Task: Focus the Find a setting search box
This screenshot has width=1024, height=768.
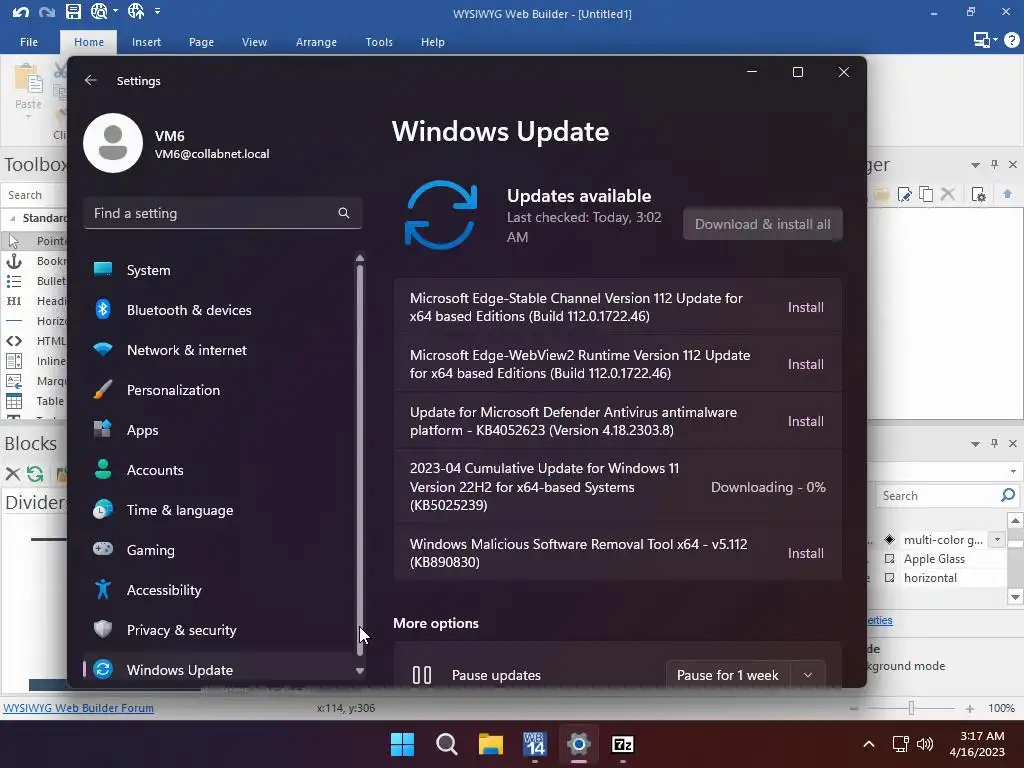Action: (x=222, y=213)
